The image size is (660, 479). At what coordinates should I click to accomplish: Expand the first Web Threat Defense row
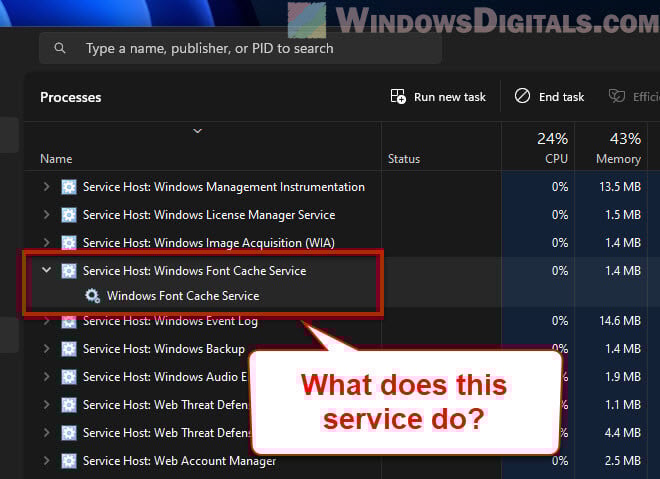click(46, 404)
